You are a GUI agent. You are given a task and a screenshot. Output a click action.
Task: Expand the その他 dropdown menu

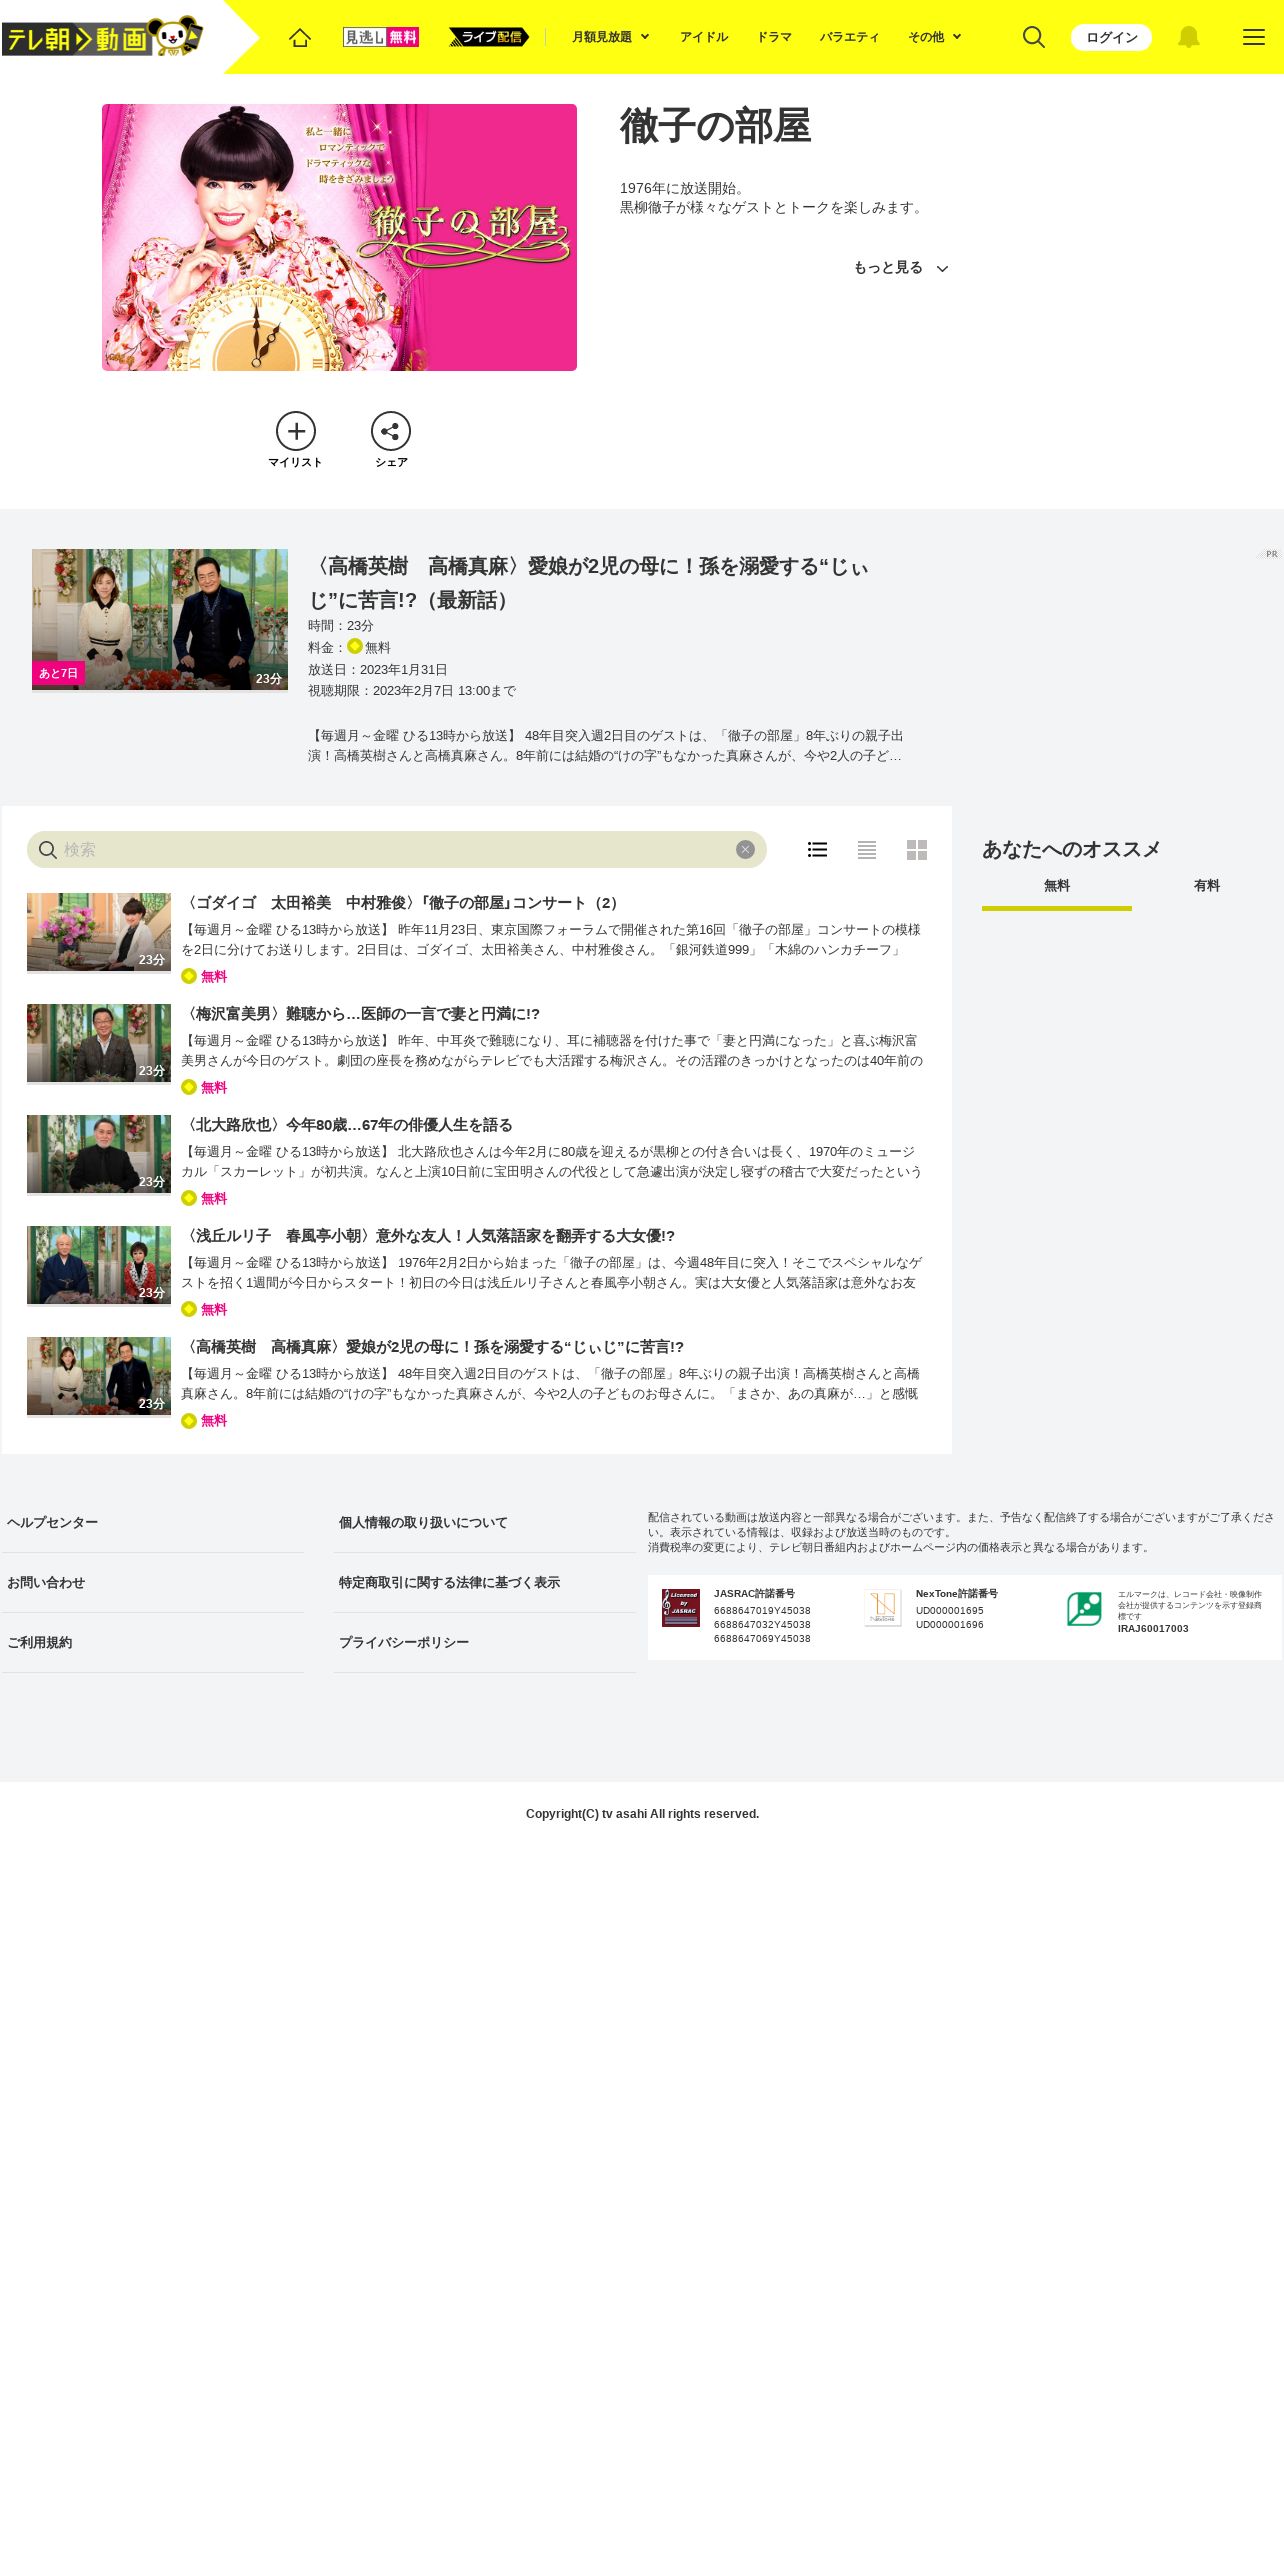point(935,37)
